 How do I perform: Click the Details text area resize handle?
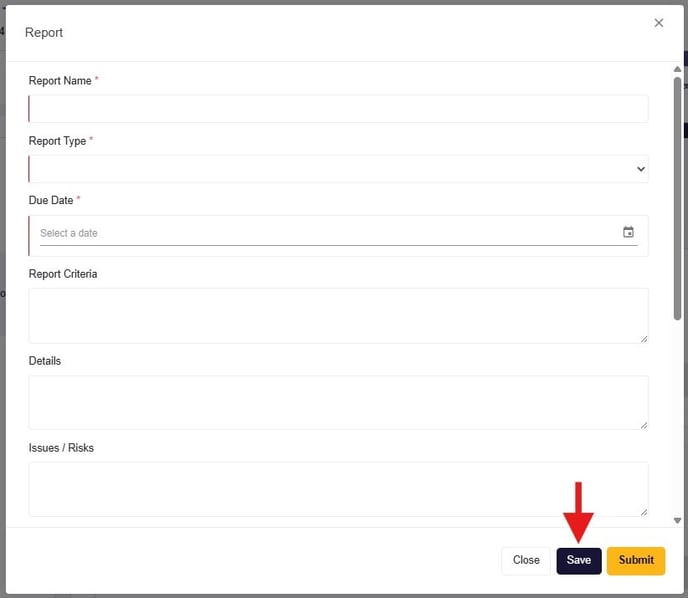pos(643,425)
